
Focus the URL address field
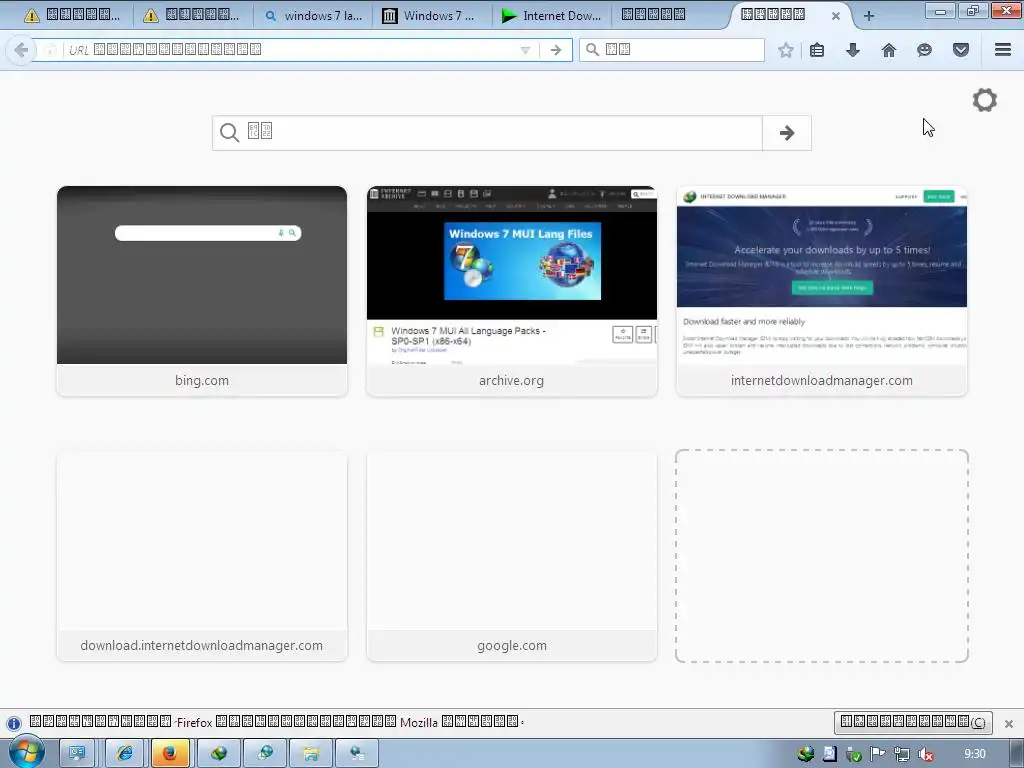point(294,50)
